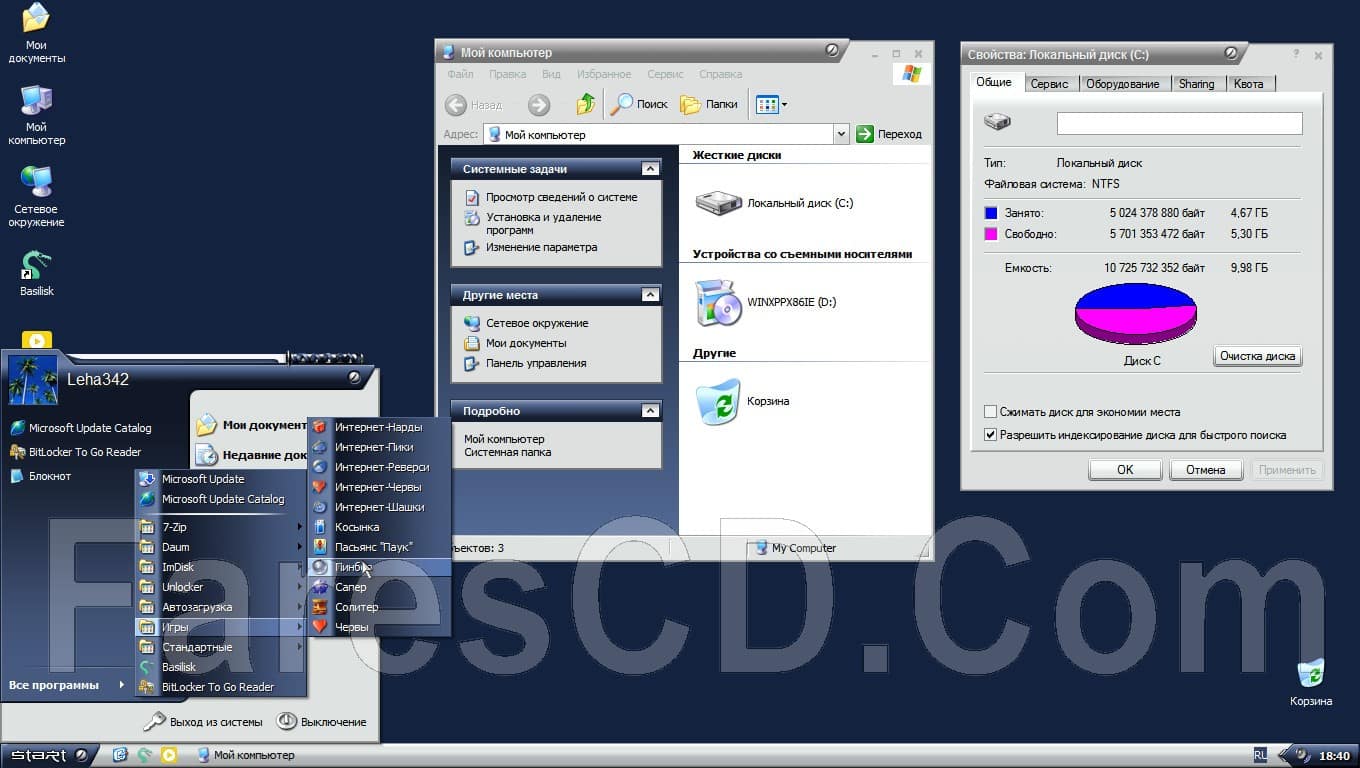Image resolution: width=1360 pixels, height=768 pixels.
Task: Launch Солитер game
Action: tap(379, 607)
